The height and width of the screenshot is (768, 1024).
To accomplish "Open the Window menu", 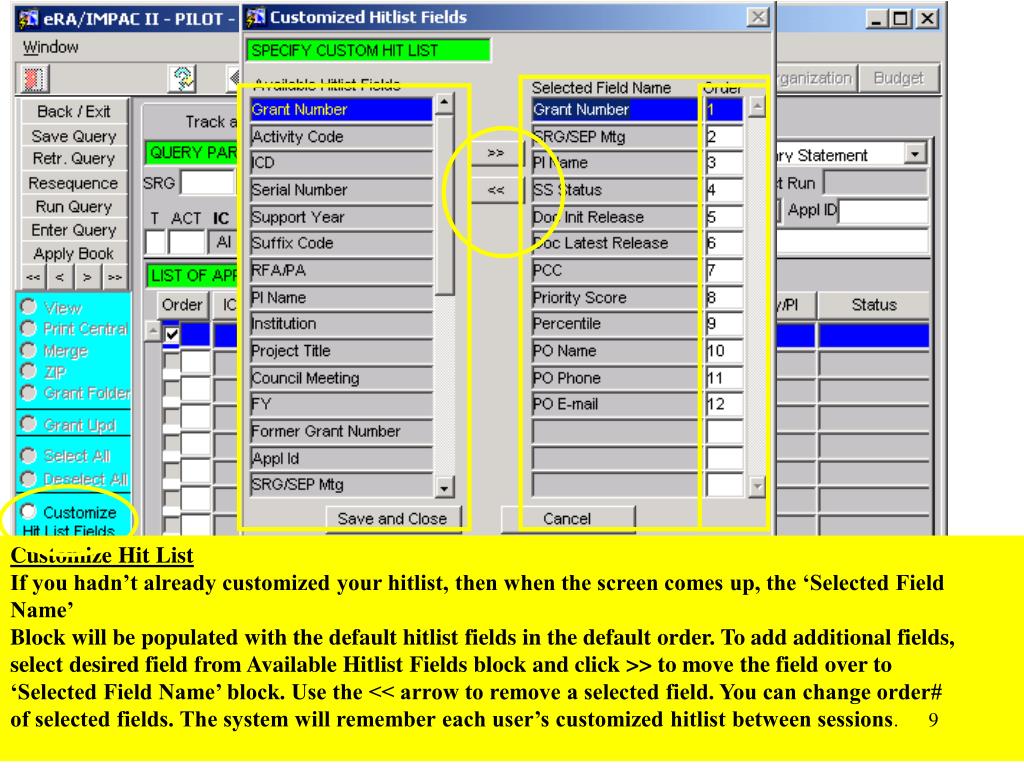I will pyautogui.click(x=50, y=47).
